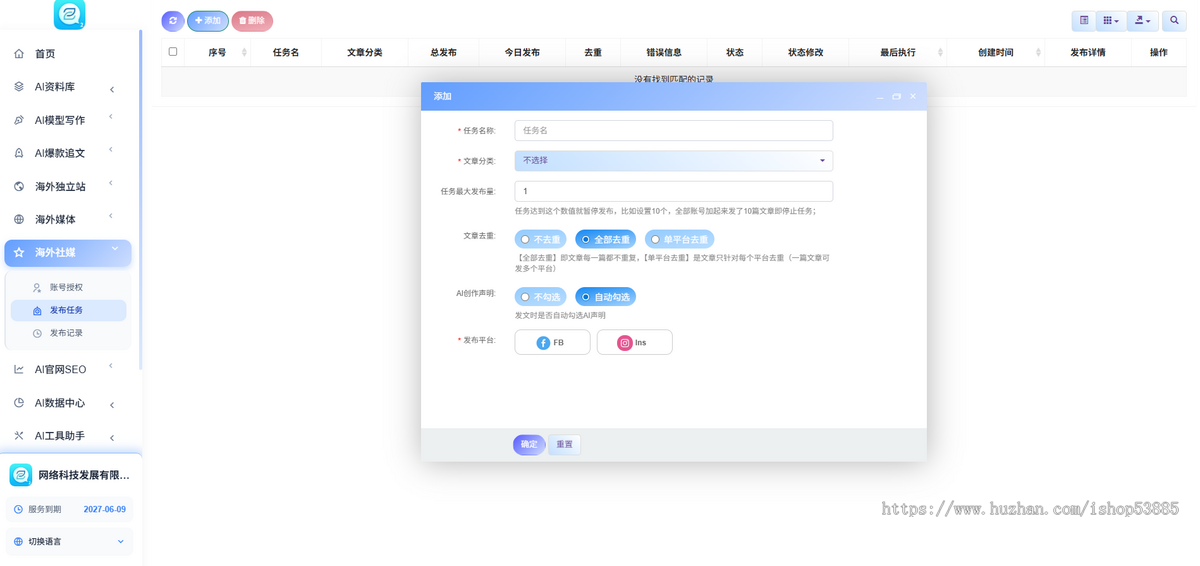This screenshot has width=1200, height=566.
Task: Focus the 任务名称 input field
Action: coord(674,130)
